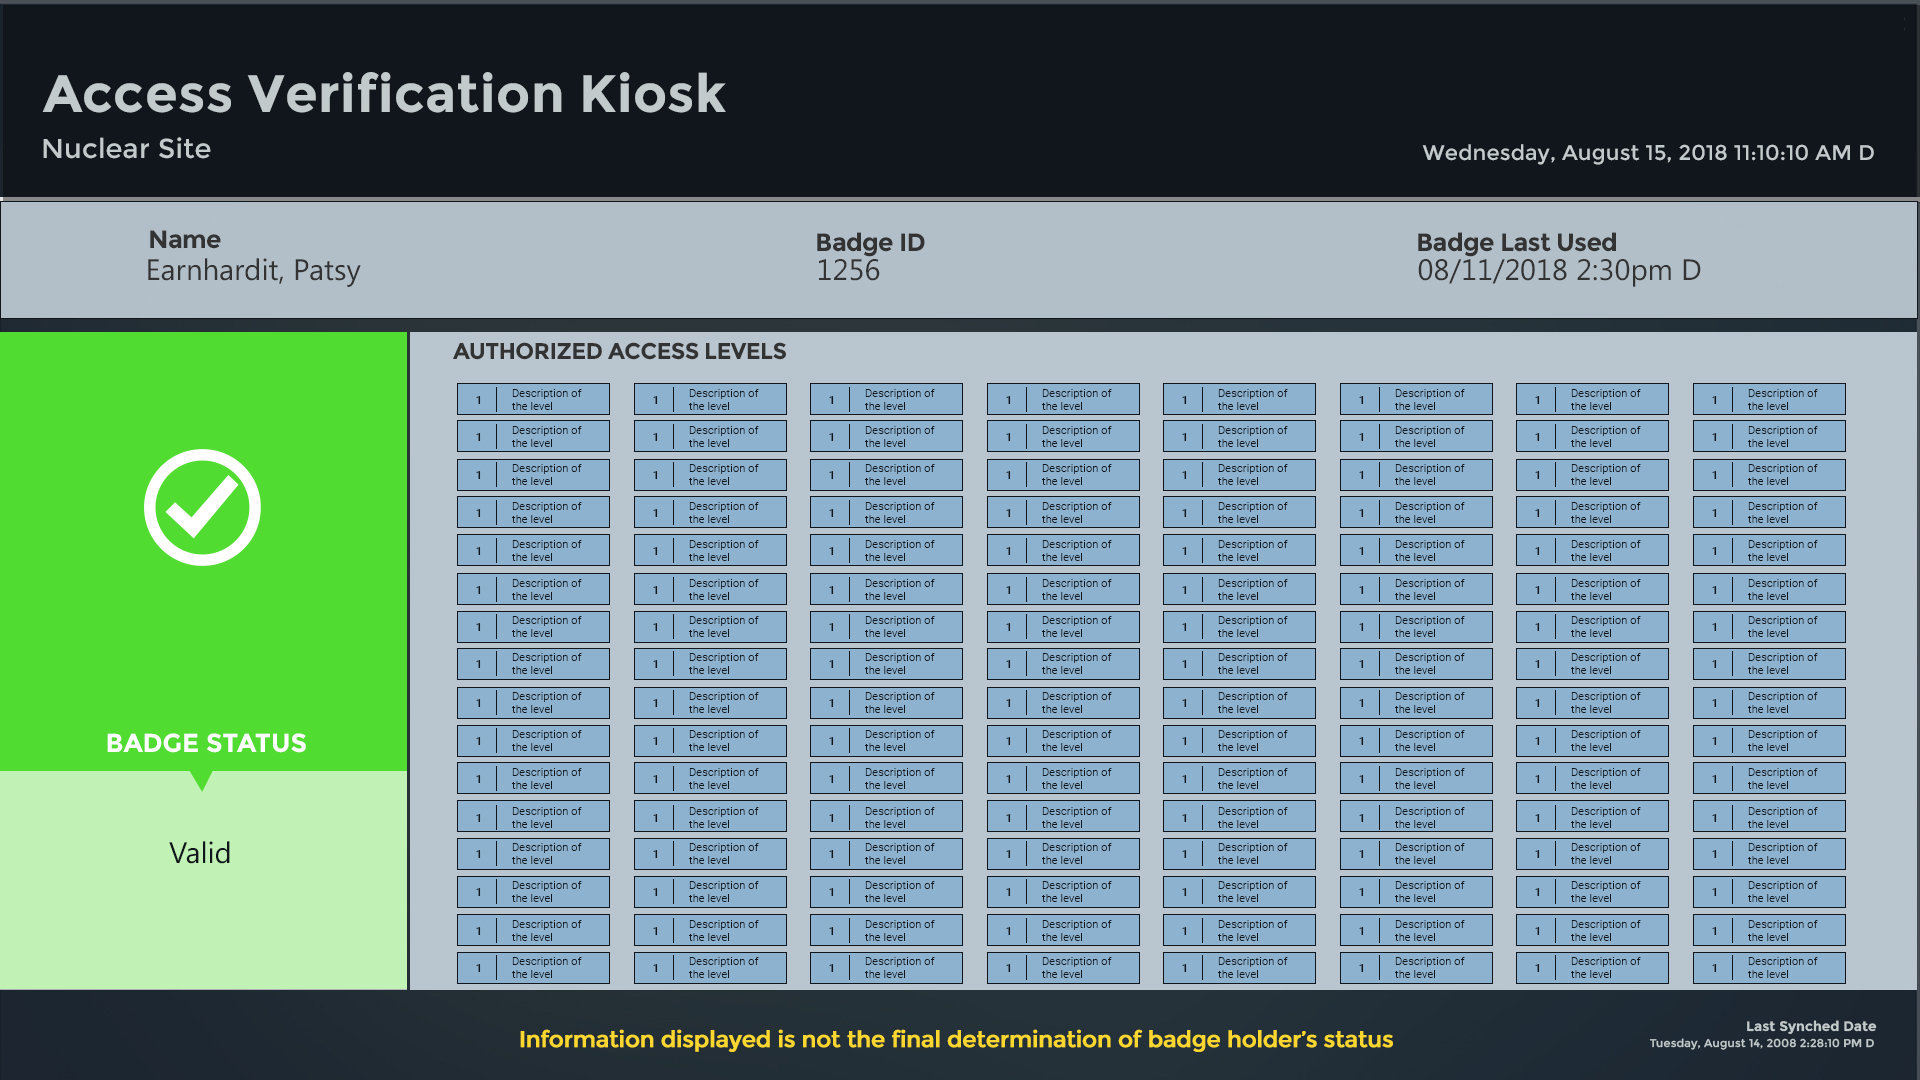The width and height of the screenshot is (1920, 1080).
Task: Click the Access Verification Kiosk title
Action: [x=384, y=94]
